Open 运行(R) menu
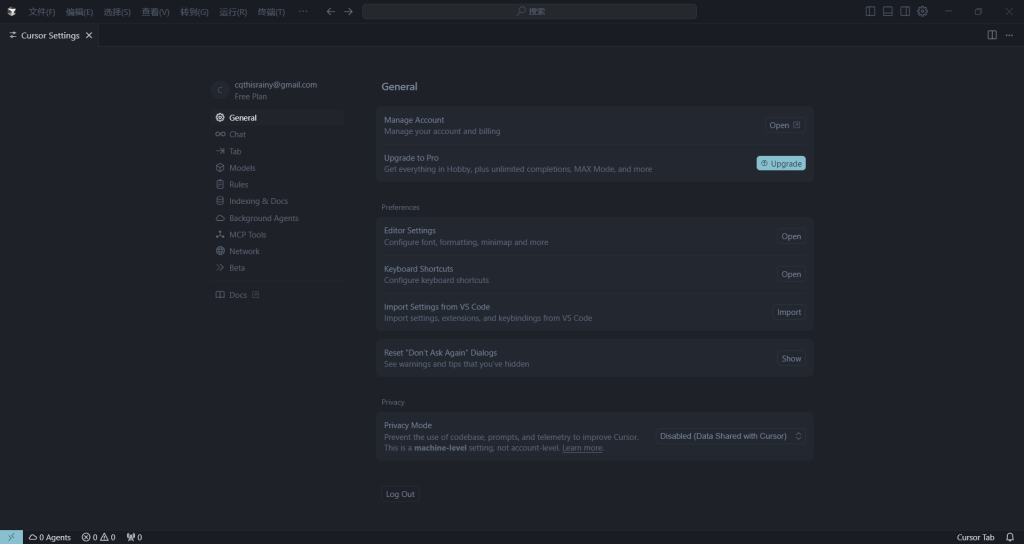This screenshot has height=544, width=1024. click(233, 12)
